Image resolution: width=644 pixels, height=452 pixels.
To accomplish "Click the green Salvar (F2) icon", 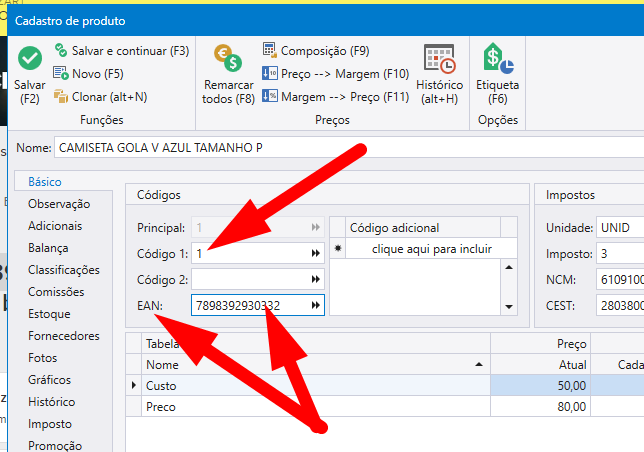I will click(29, 59).
